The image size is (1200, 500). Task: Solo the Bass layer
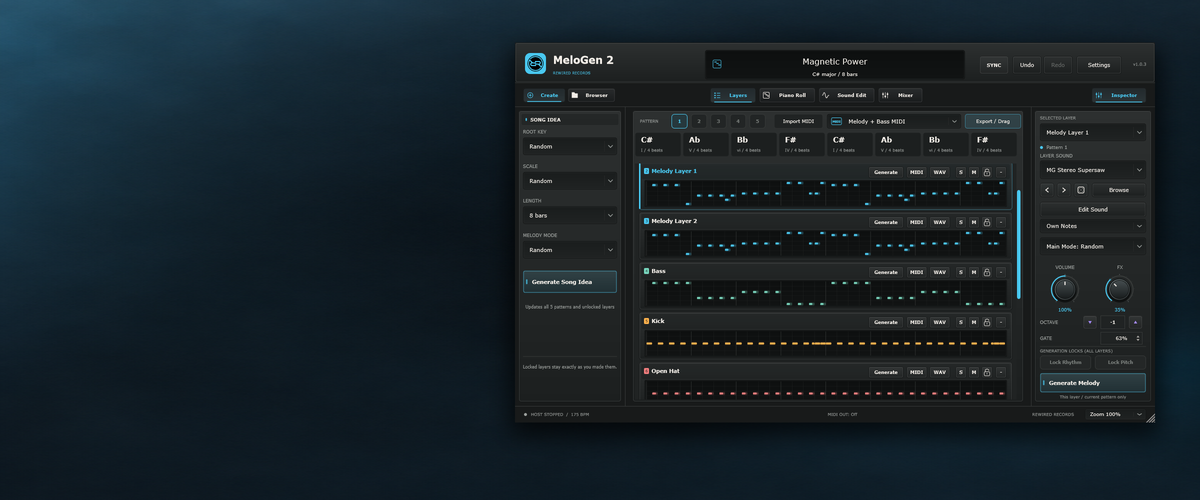point(961,272)
